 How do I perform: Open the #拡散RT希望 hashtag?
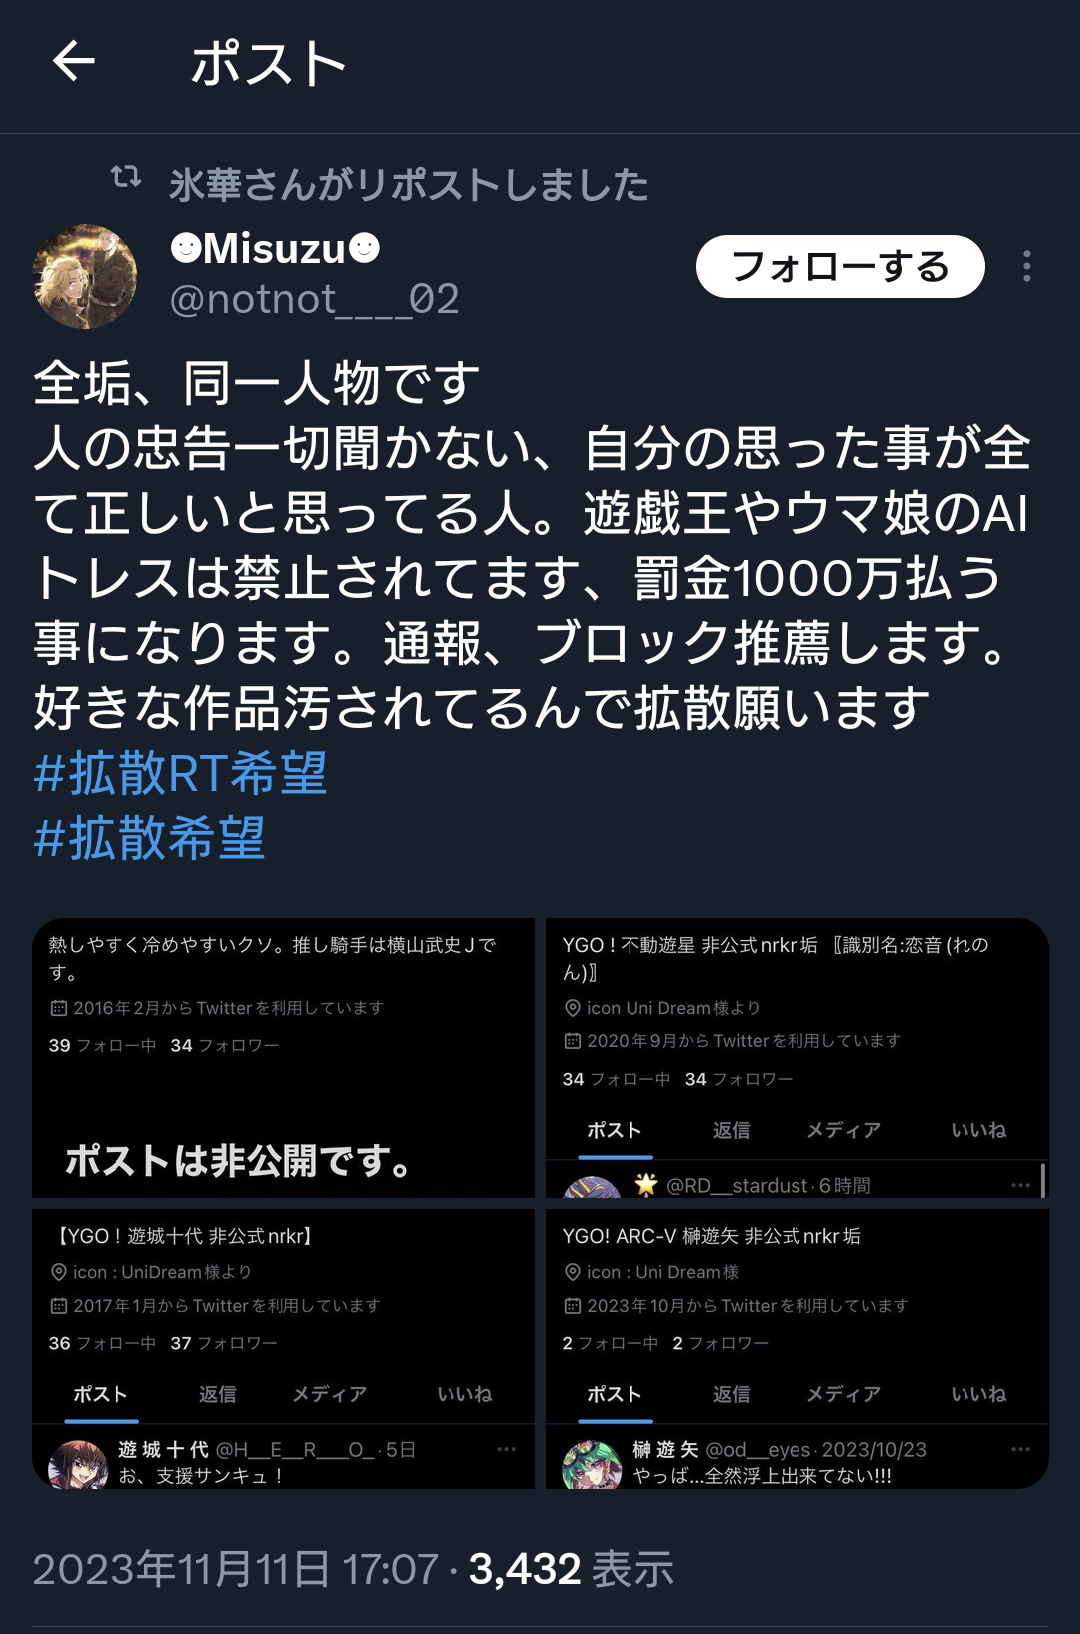(181, 773)
